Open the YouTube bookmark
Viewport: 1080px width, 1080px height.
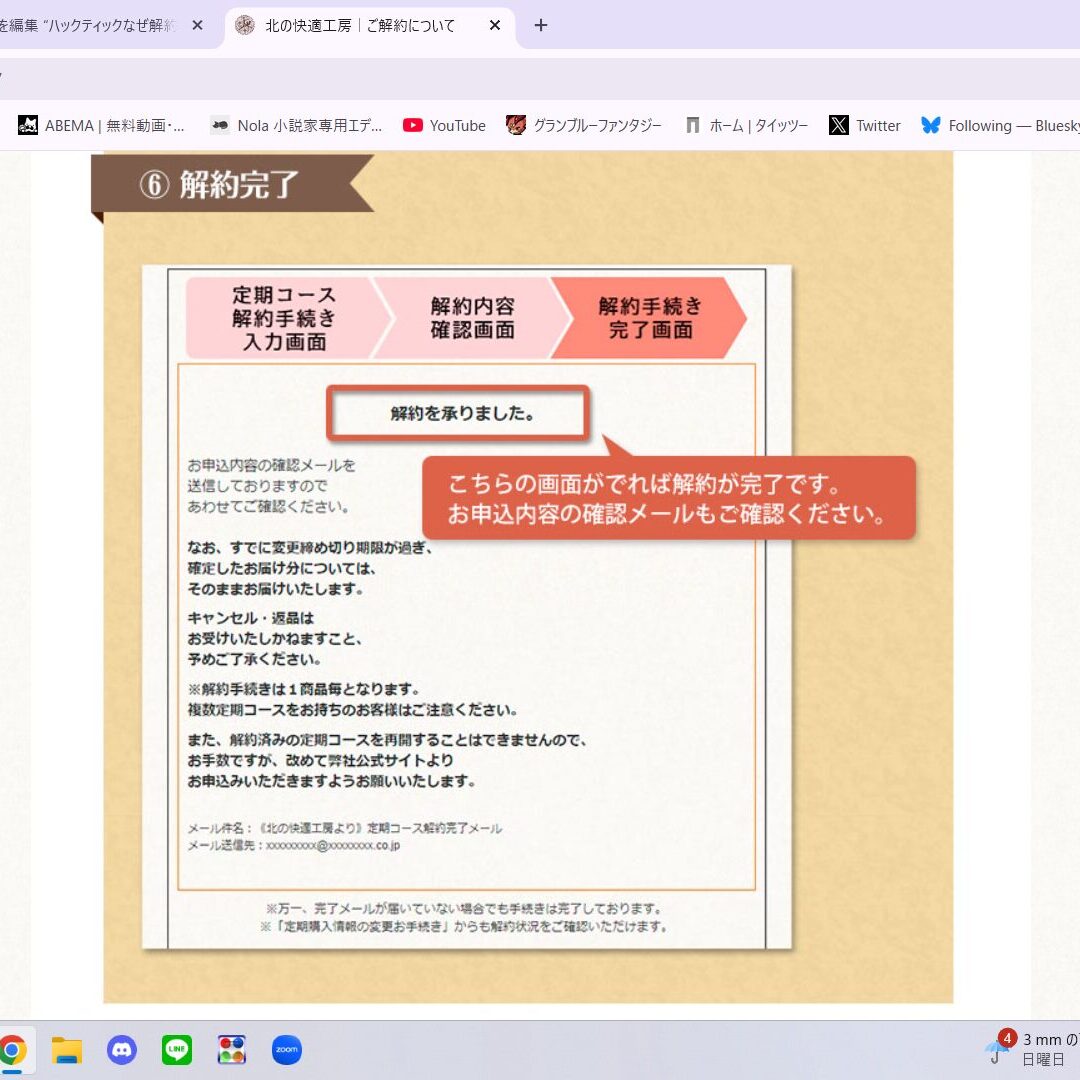[444, 125]
